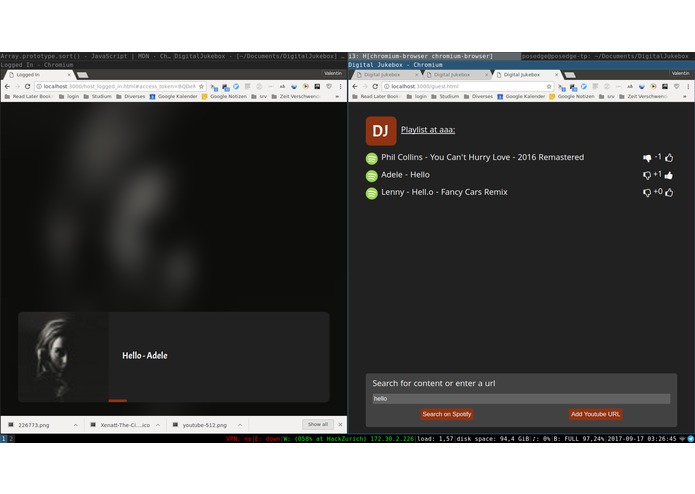Image resolution: width=695 pixels, height=494 pixels.
Task: Reload the guest.html page in right window
Action: [x=375, y=86]
